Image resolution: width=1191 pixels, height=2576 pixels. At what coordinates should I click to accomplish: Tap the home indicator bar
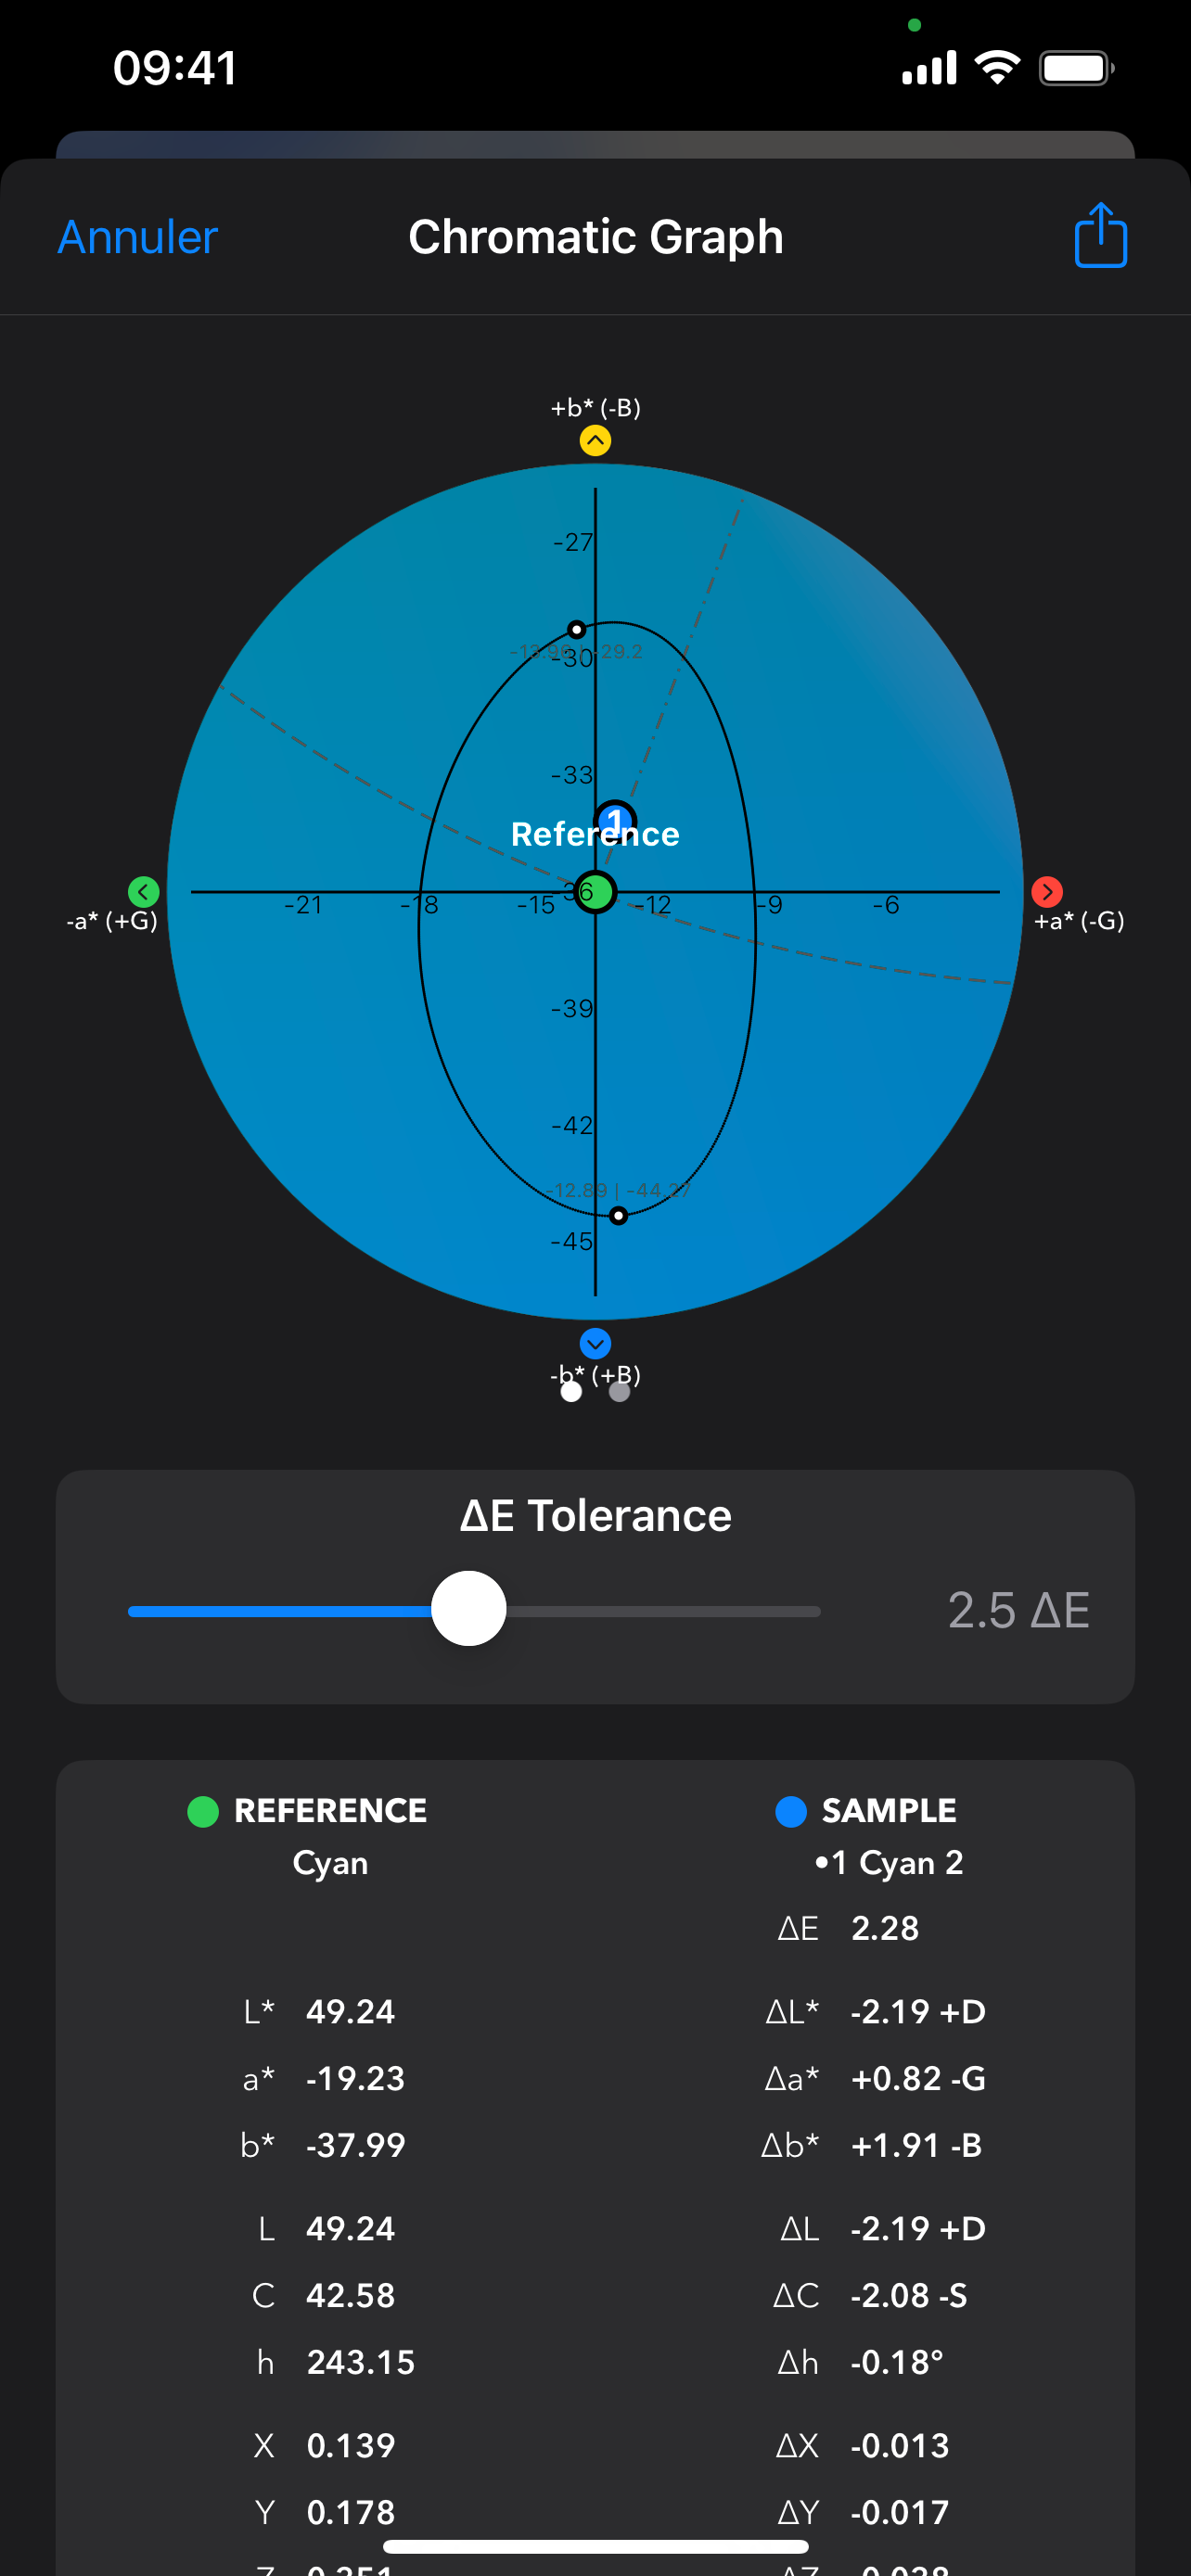(x=595, y=2546)
